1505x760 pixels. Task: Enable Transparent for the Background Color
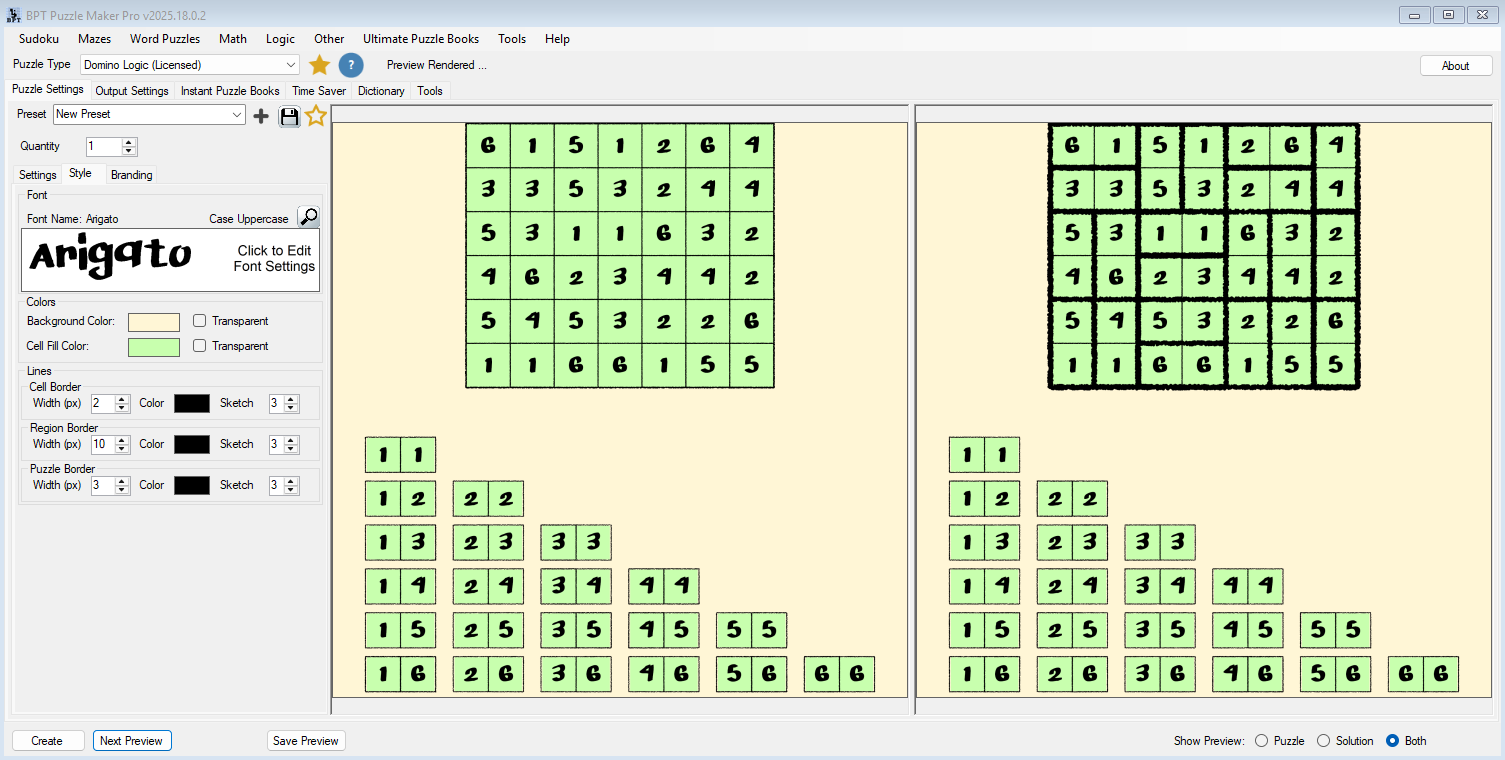pyautogui.click(x=199, y=320)
